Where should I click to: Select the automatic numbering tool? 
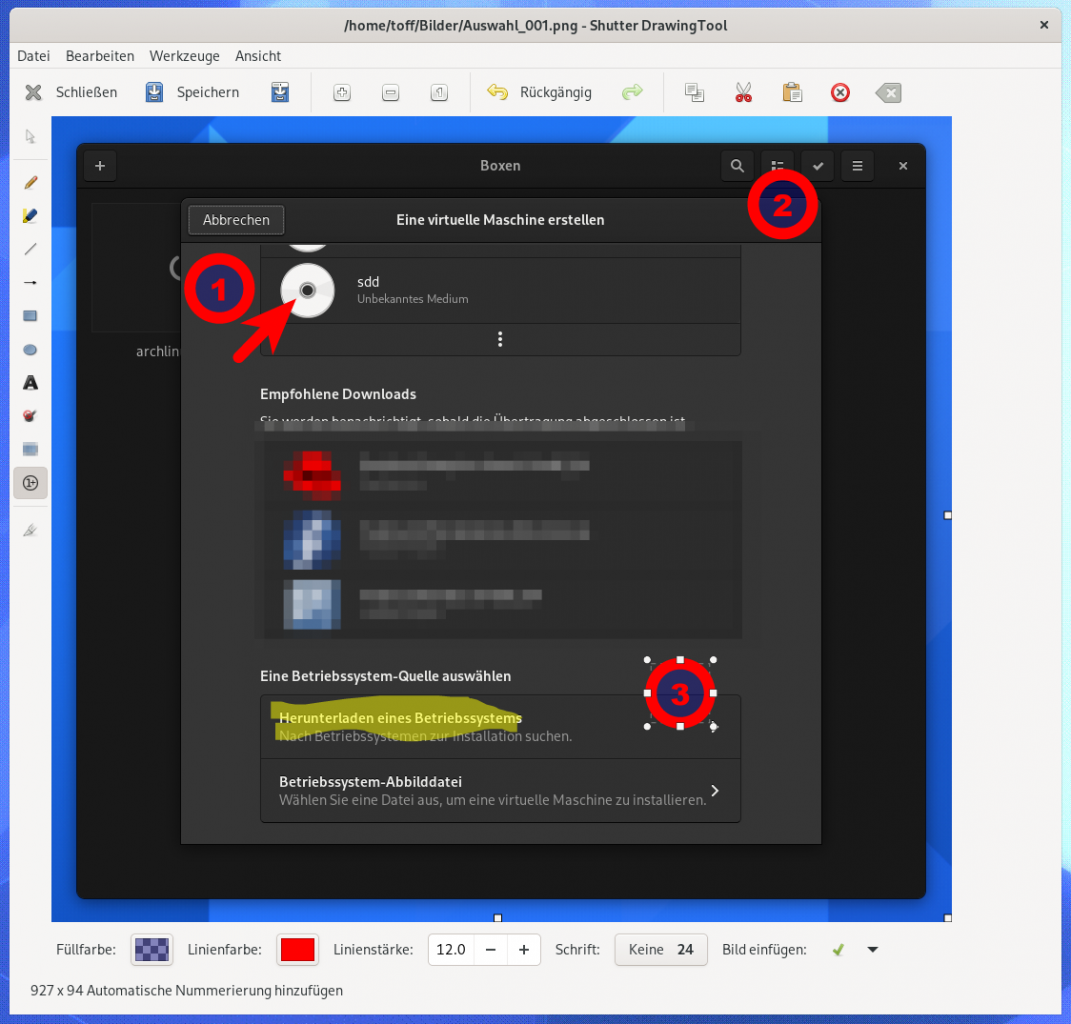point(30,483)
